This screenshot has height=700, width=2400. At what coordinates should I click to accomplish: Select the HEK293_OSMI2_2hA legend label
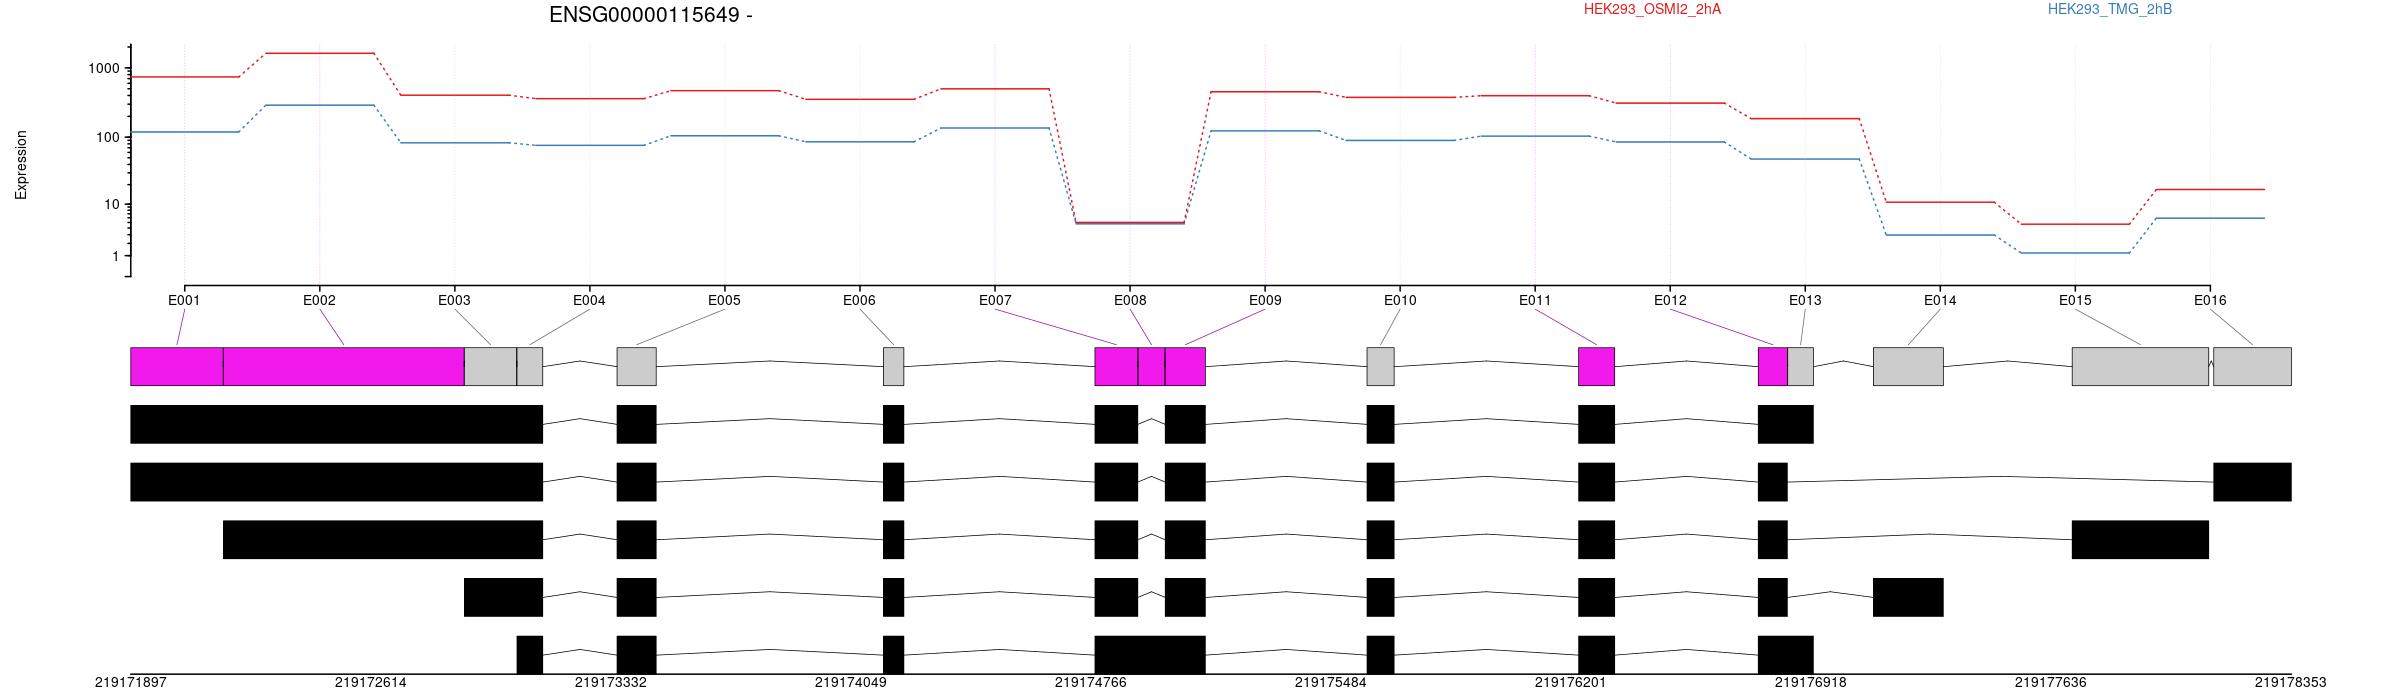tap(1652, 9)
